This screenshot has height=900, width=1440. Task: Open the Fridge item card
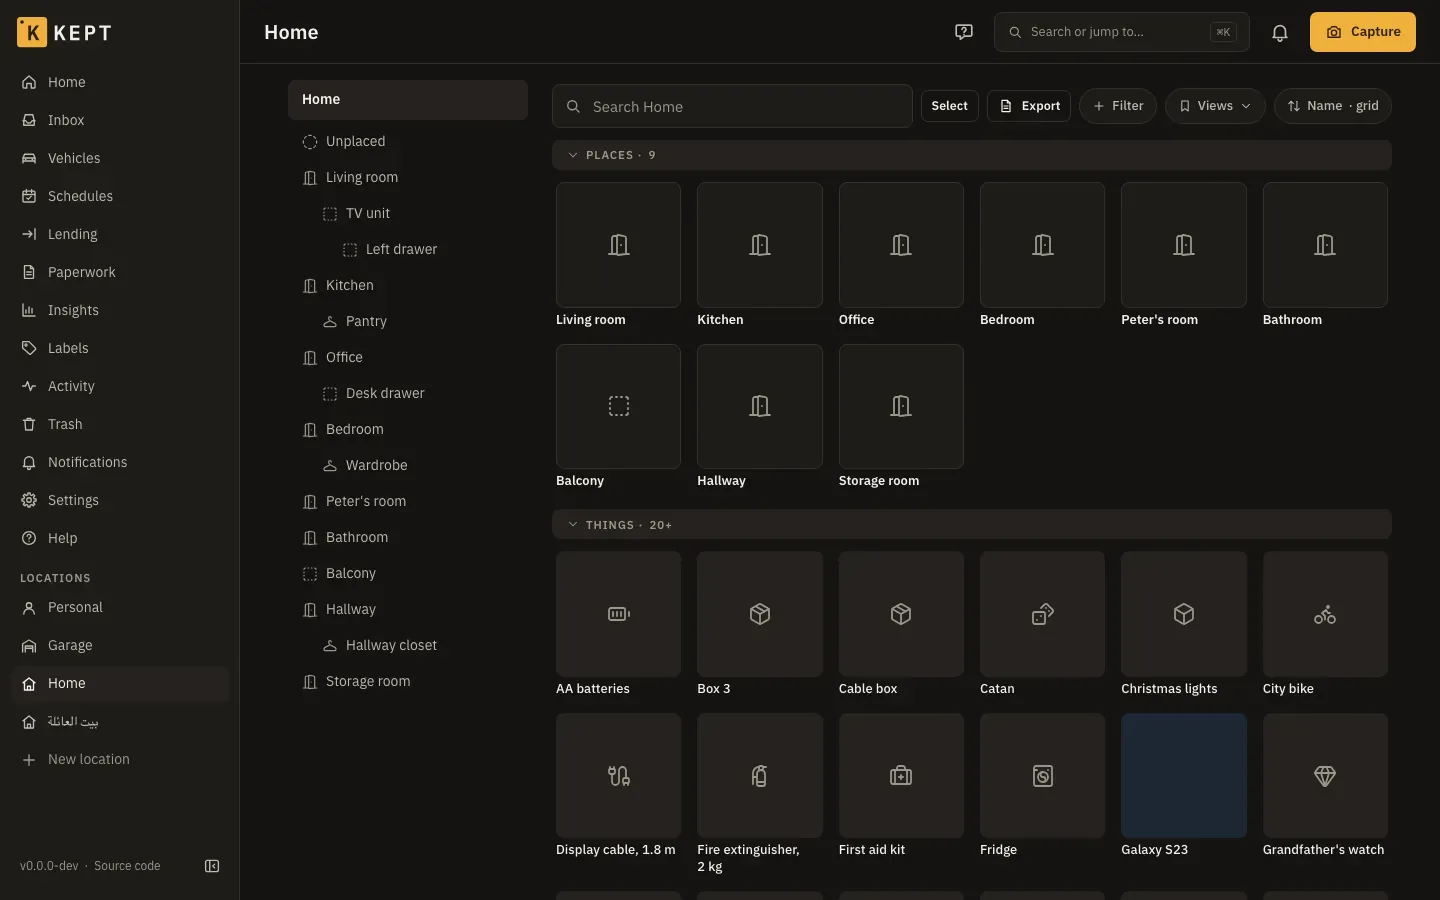(x=1042, y=786)
